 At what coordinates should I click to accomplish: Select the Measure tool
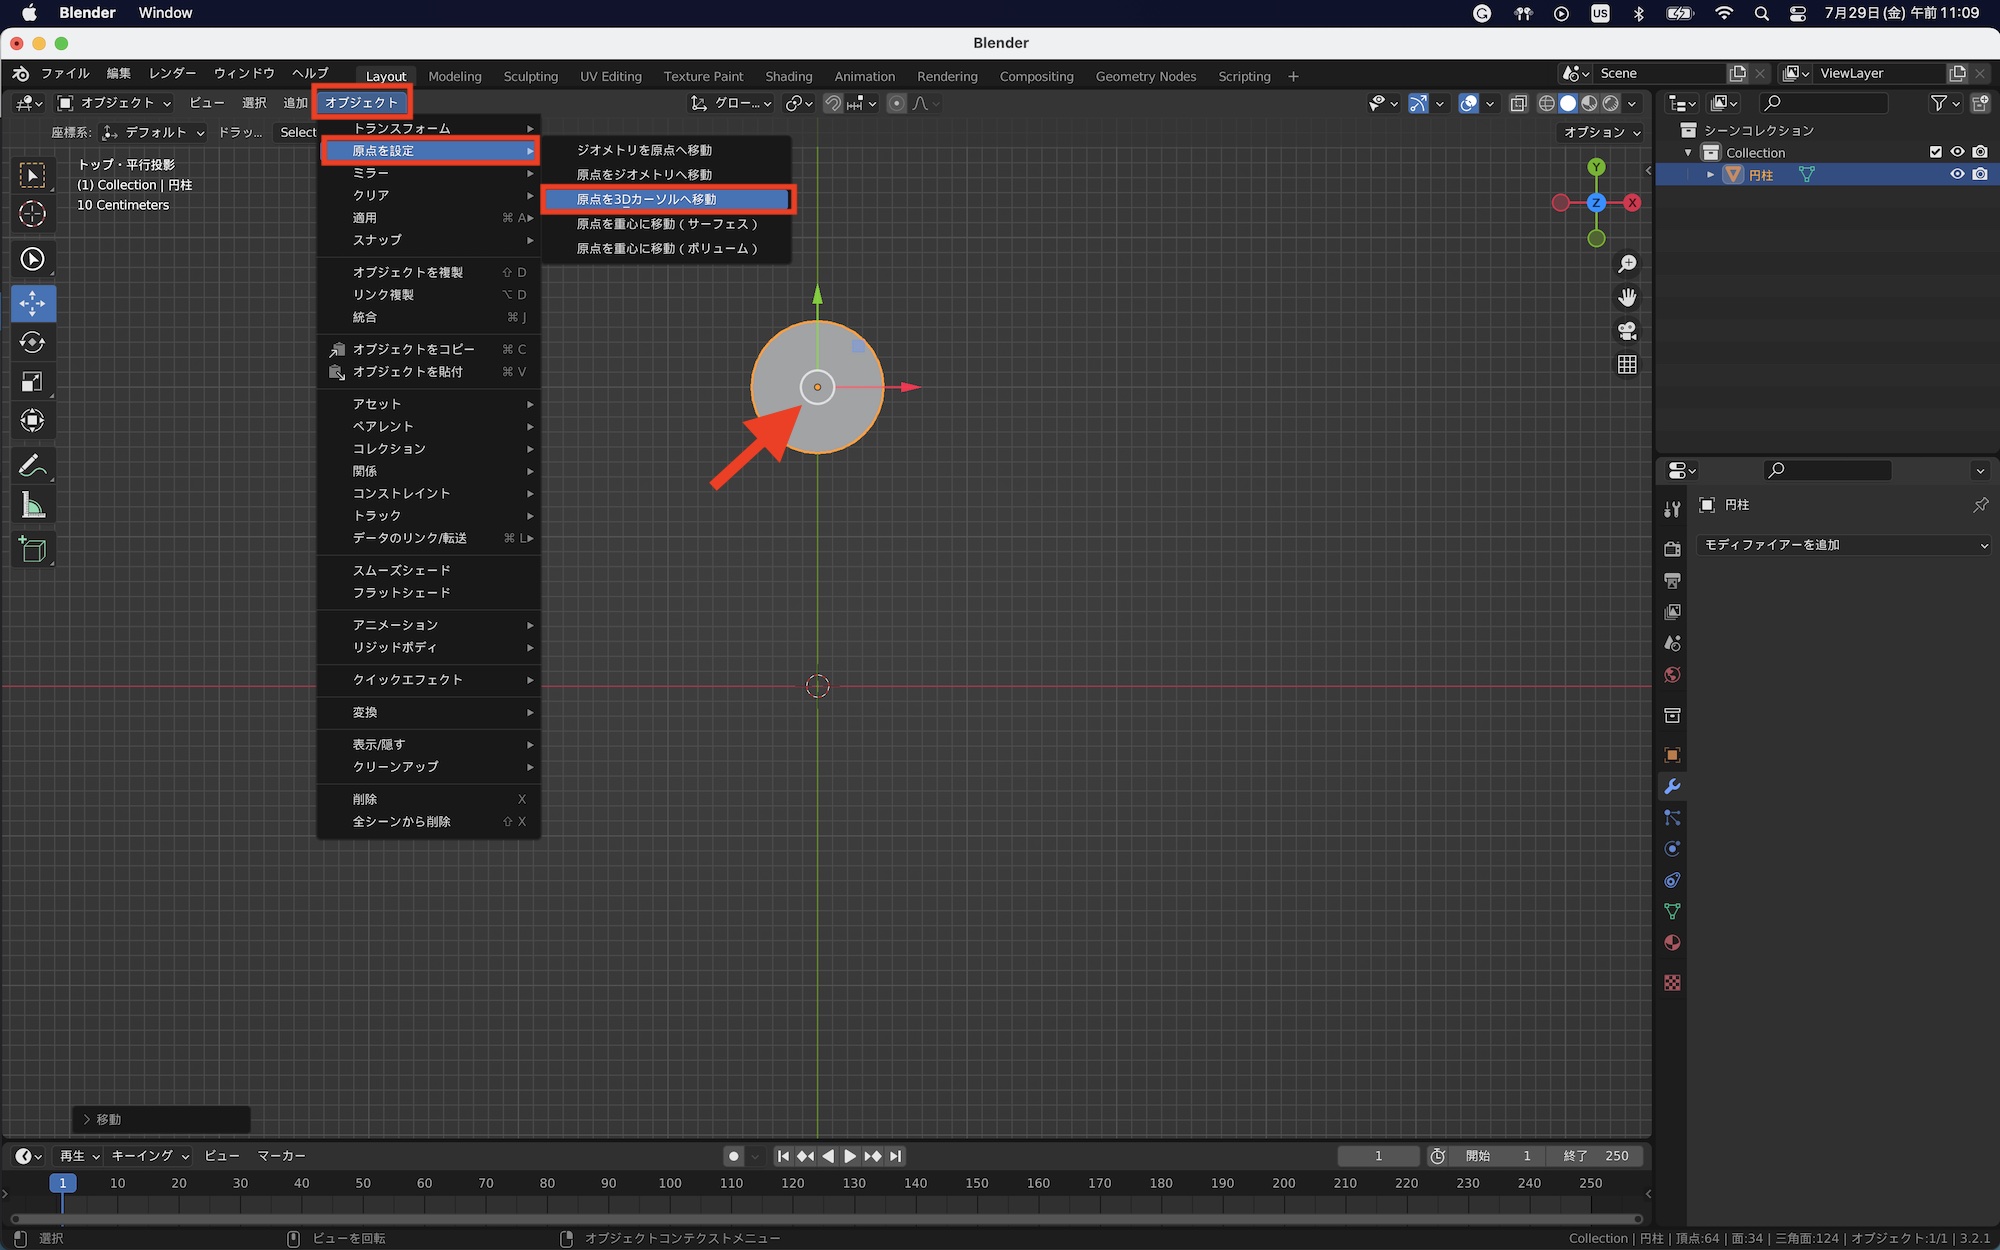[x=32, y=506]
